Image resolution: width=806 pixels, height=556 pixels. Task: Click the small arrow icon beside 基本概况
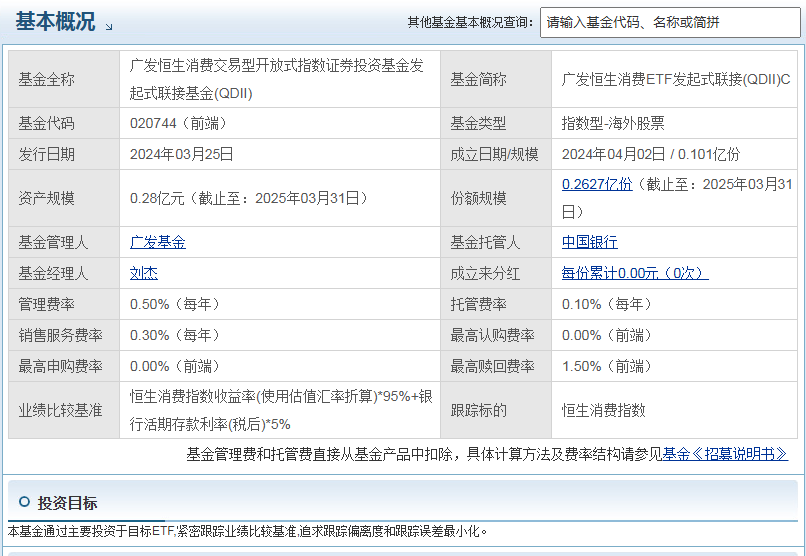108,27
